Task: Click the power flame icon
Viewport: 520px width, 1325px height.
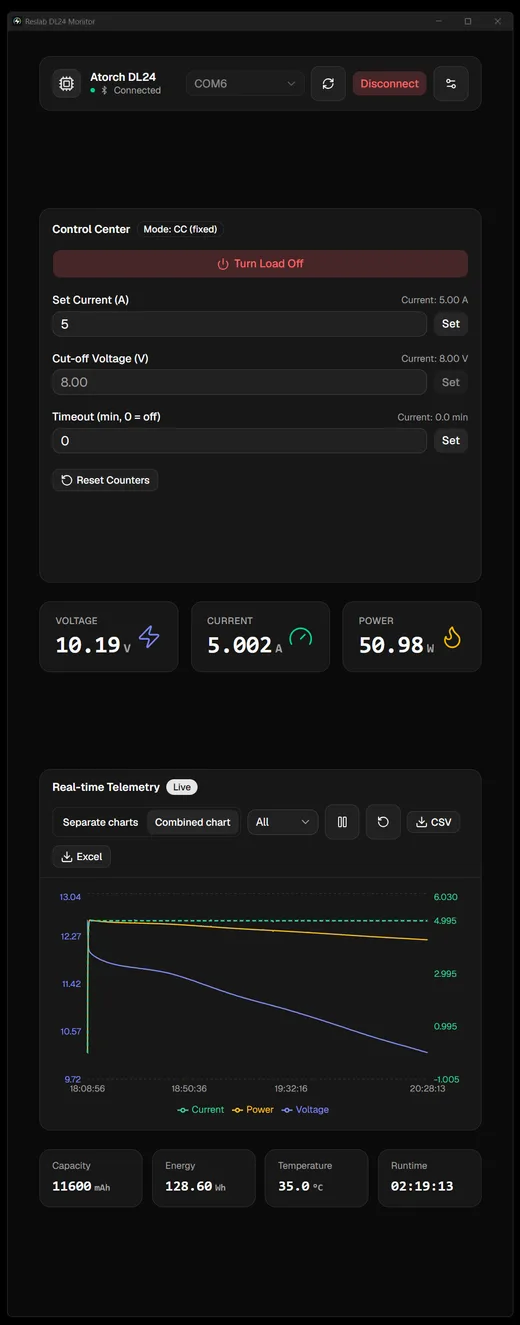Action: coord(452,637)
